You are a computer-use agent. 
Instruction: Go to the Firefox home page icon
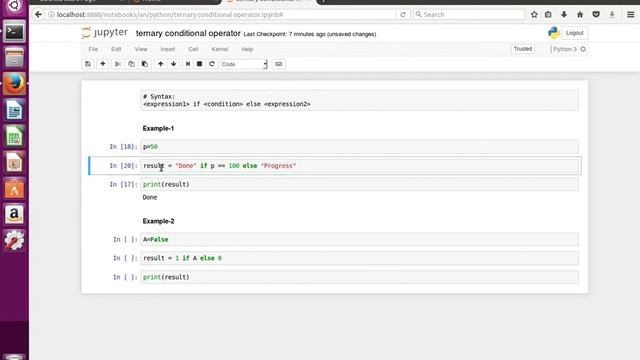580,14
